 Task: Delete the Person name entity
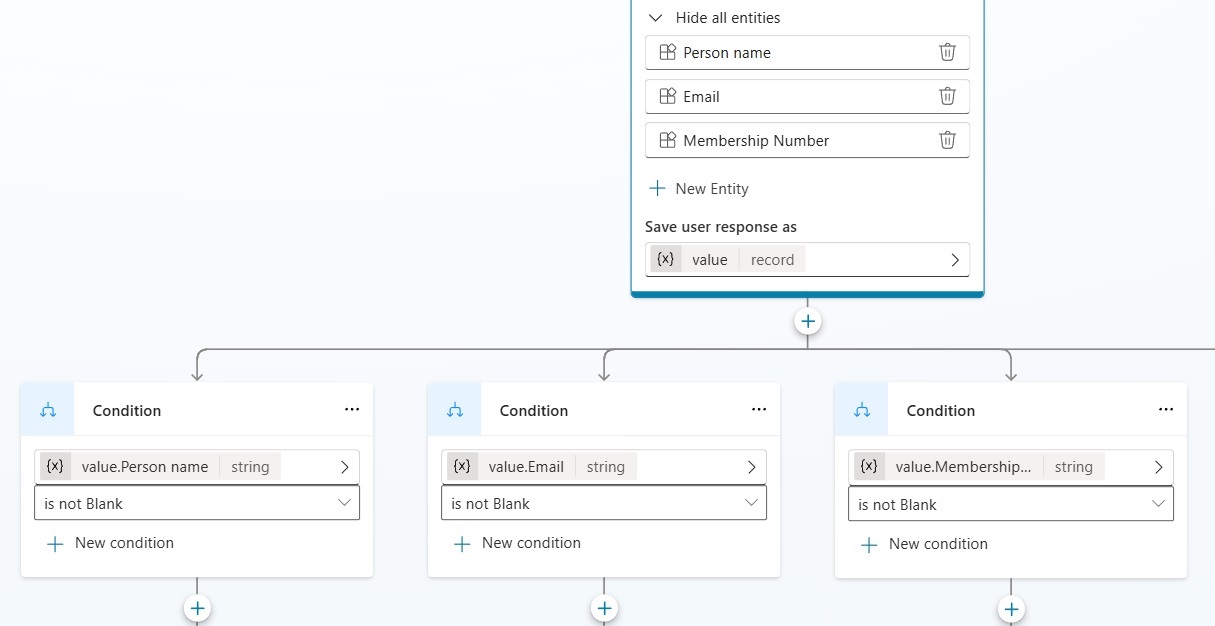(x=947, y=52)
